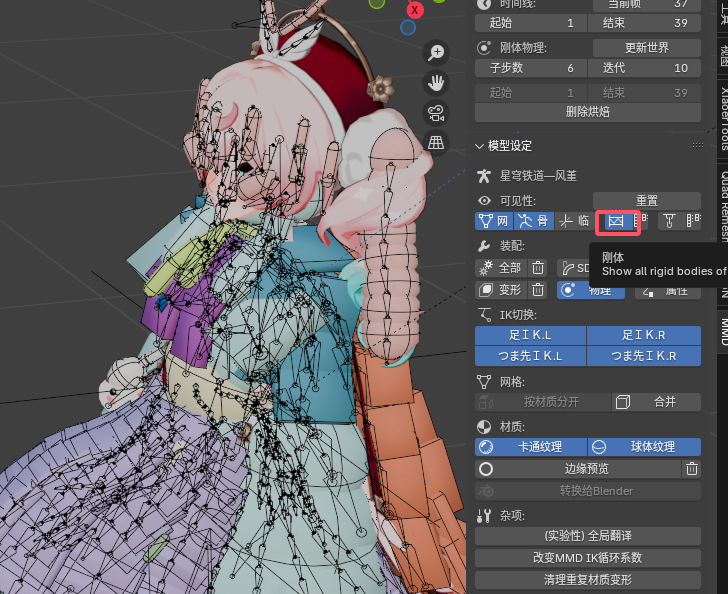Screen dimensions: 728x594
Task: Click 网格 mesh section icon
Action: click(484, 382)
